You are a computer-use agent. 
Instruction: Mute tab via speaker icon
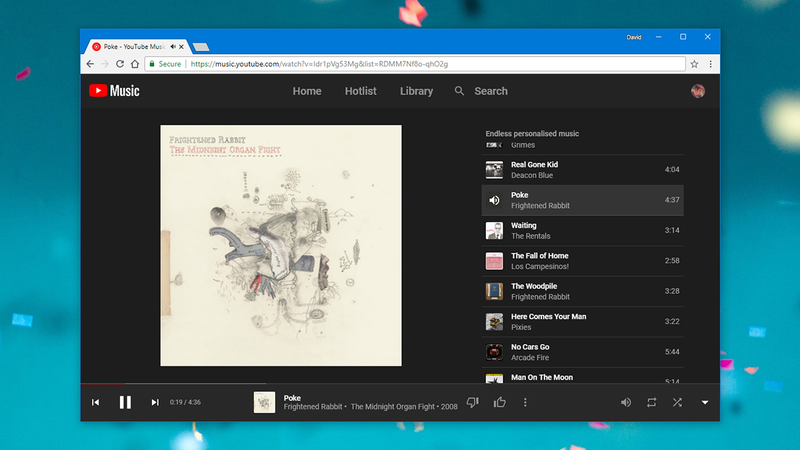point(173,46)
